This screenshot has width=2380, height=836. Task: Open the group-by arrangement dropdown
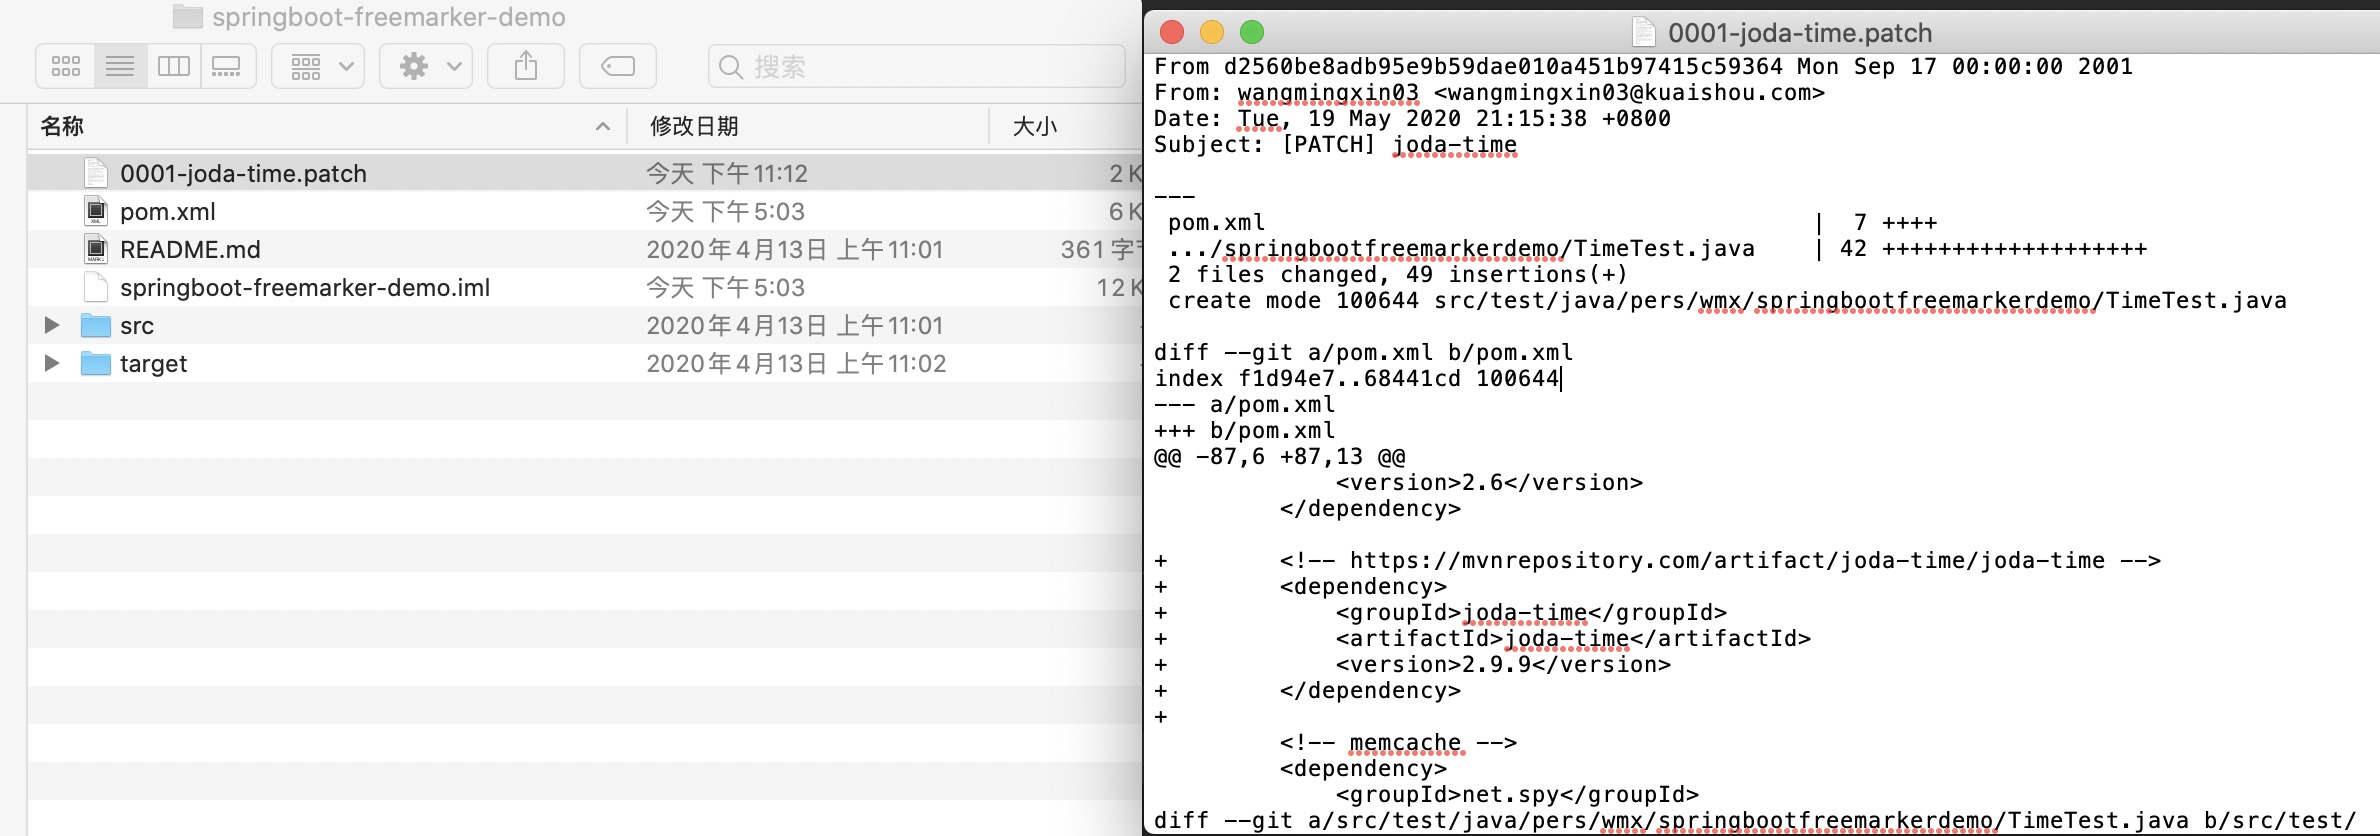click(x=318, y=67)
